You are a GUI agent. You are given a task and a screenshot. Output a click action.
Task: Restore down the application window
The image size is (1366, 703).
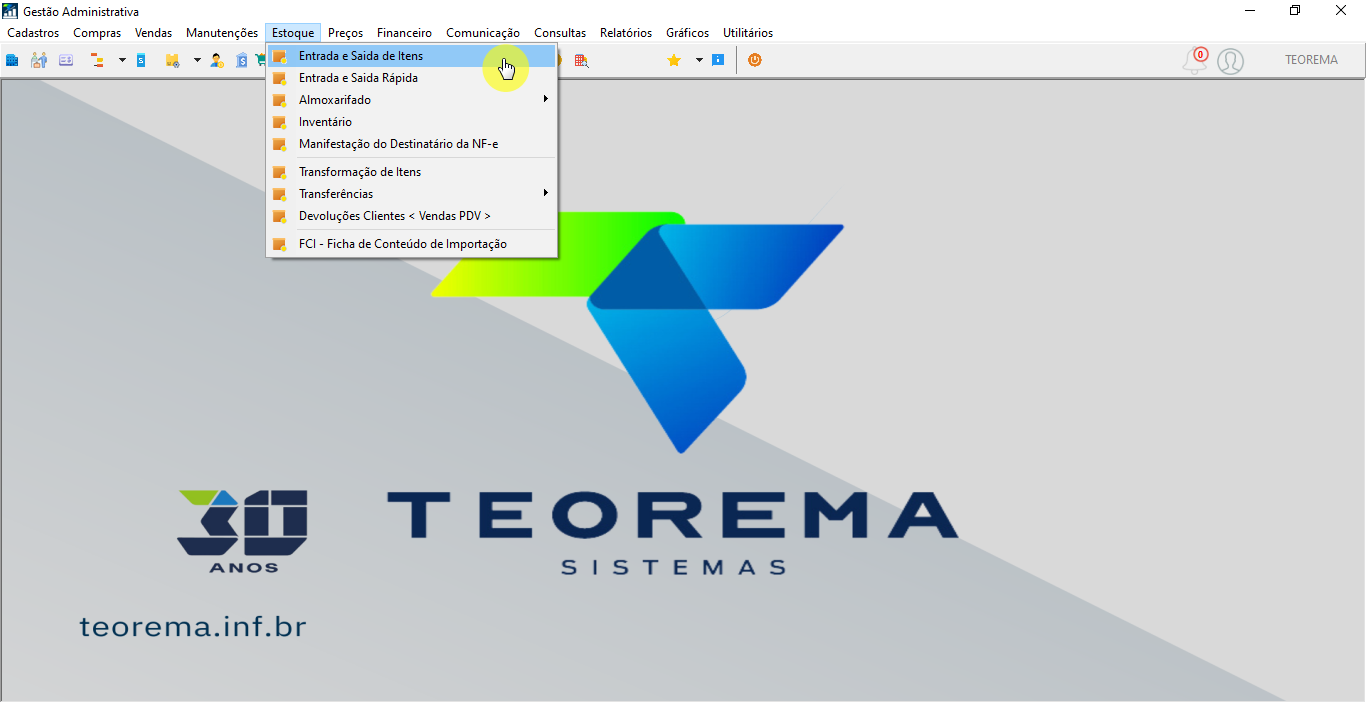(1295, 11)
